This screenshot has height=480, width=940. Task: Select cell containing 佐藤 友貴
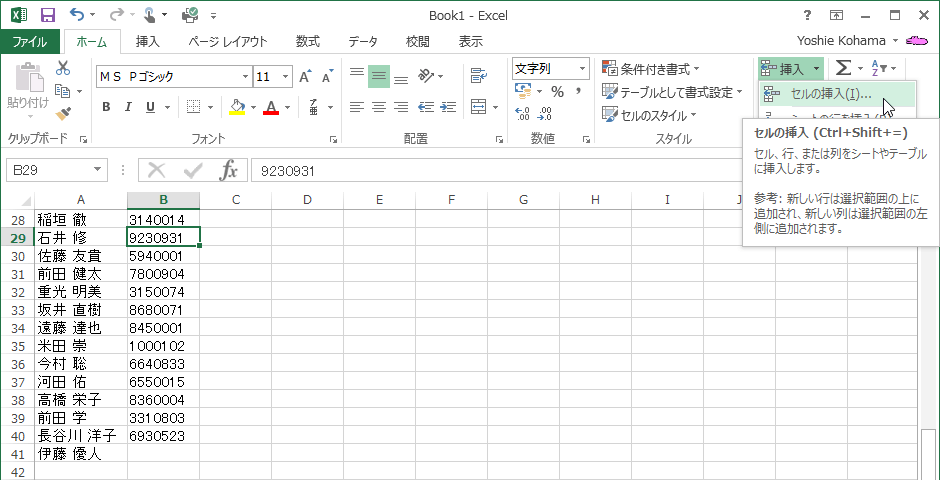(x=81, y=256)
